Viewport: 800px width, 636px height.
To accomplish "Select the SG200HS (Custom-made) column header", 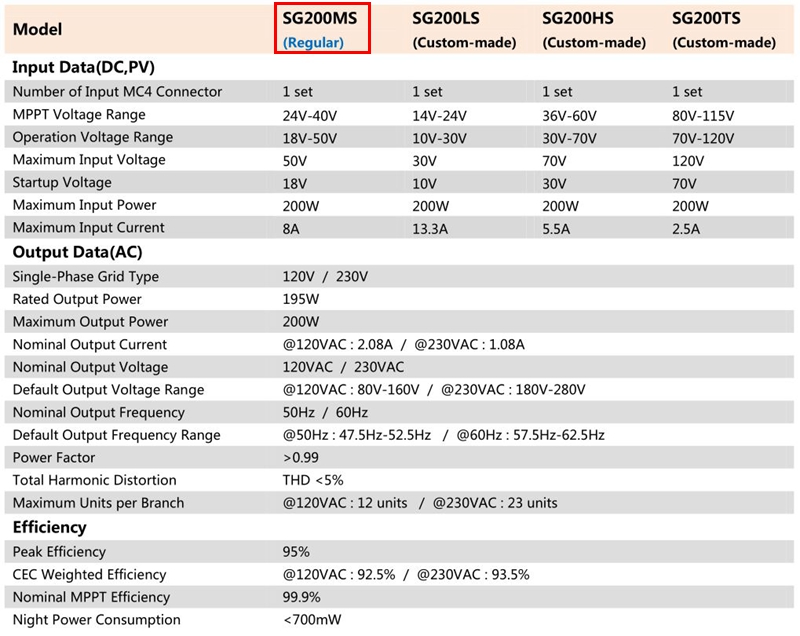I will point(593,30).
